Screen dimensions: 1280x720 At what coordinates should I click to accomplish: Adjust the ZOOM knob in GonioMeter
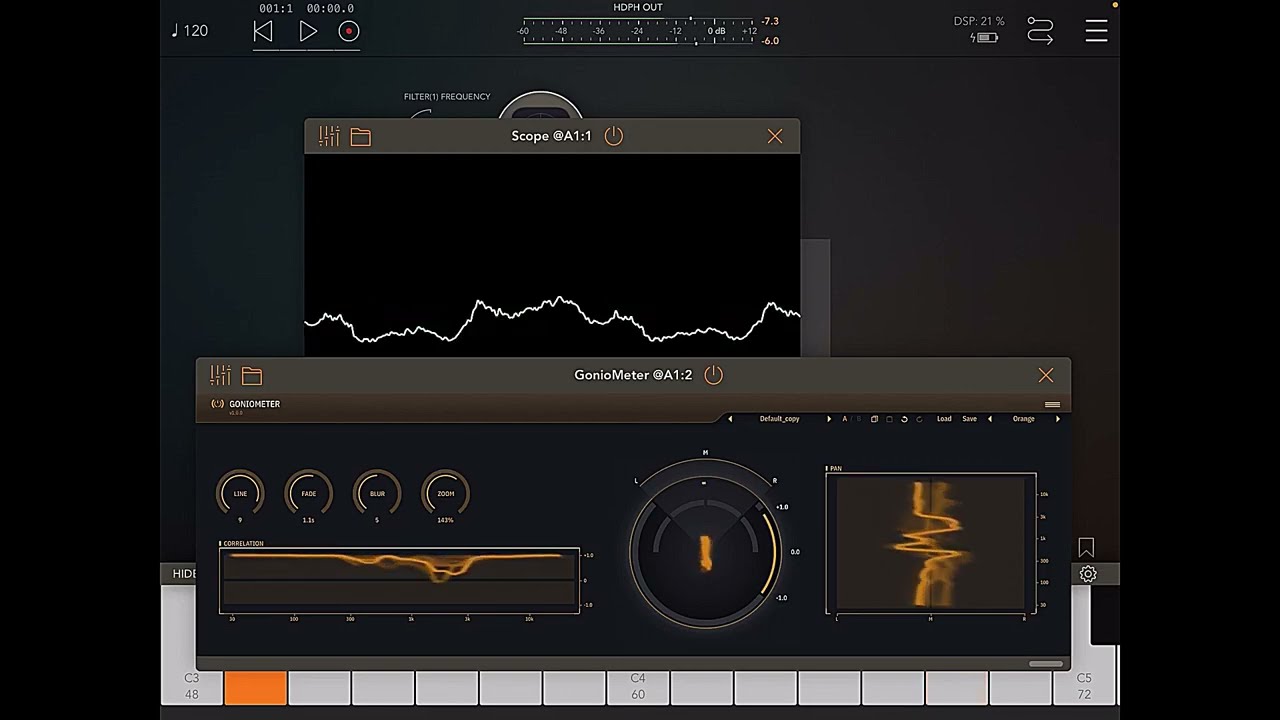pyautogui.click(x=446, y=493)
